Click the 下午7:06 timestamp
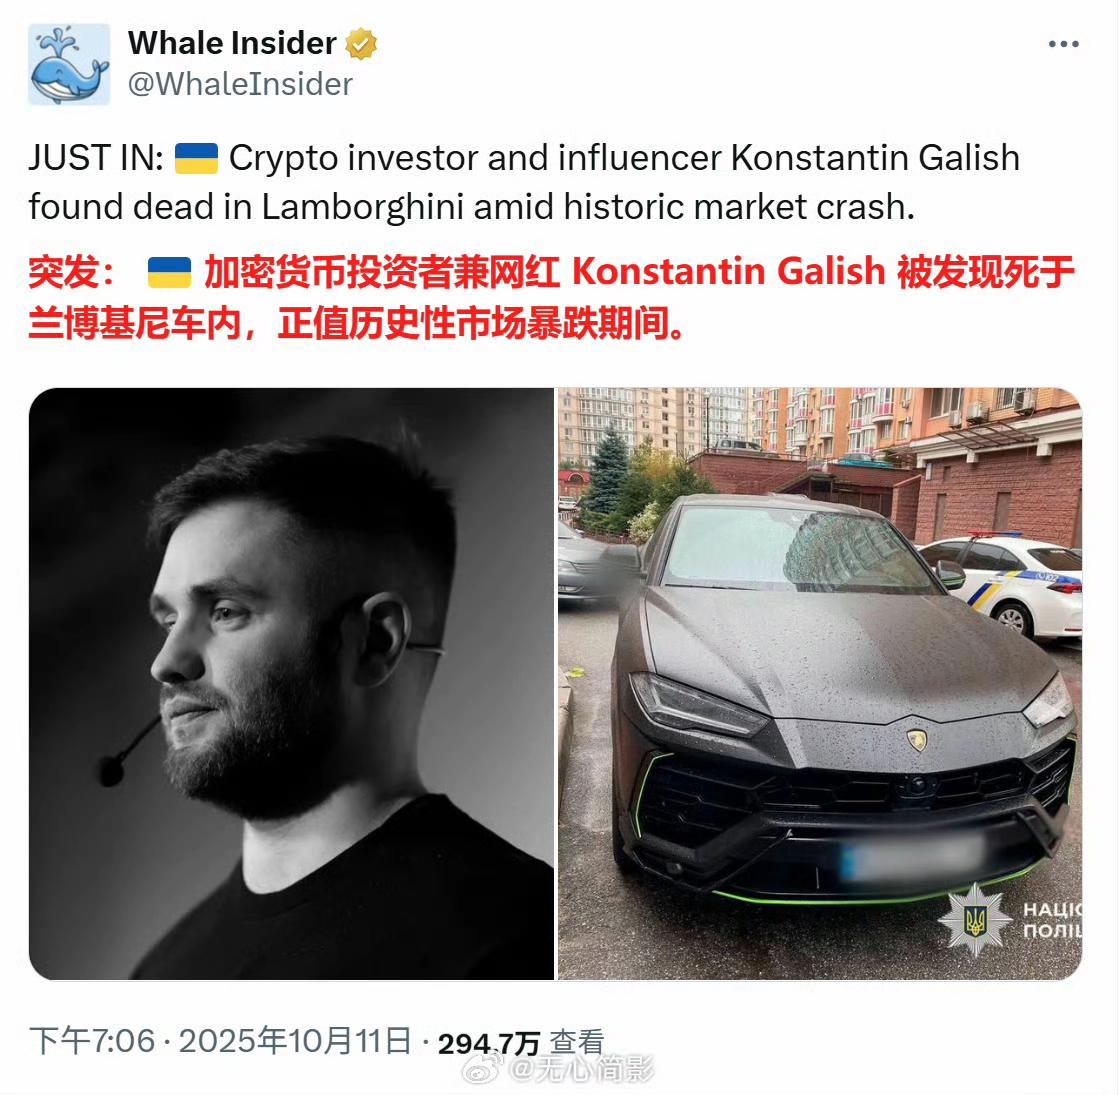 click(92, 1041)
